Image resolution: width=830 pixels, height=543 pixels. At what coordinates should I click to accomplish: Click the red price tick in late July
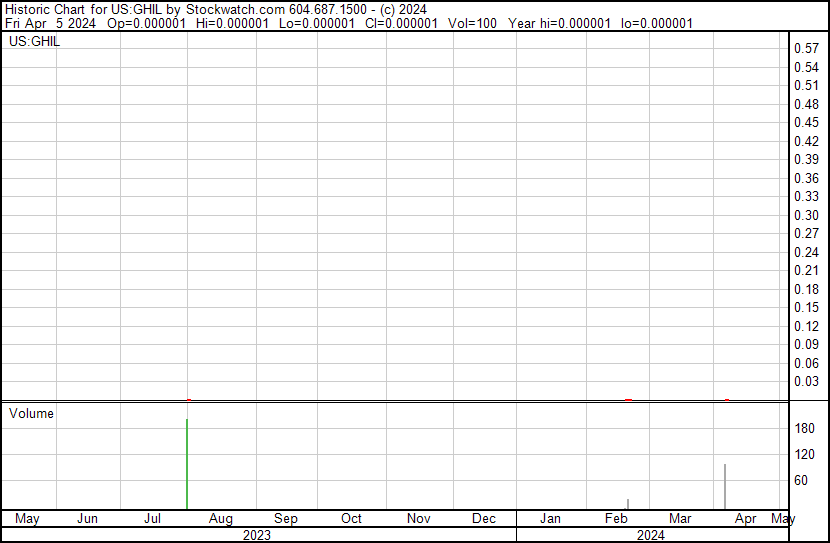[189, 400]
